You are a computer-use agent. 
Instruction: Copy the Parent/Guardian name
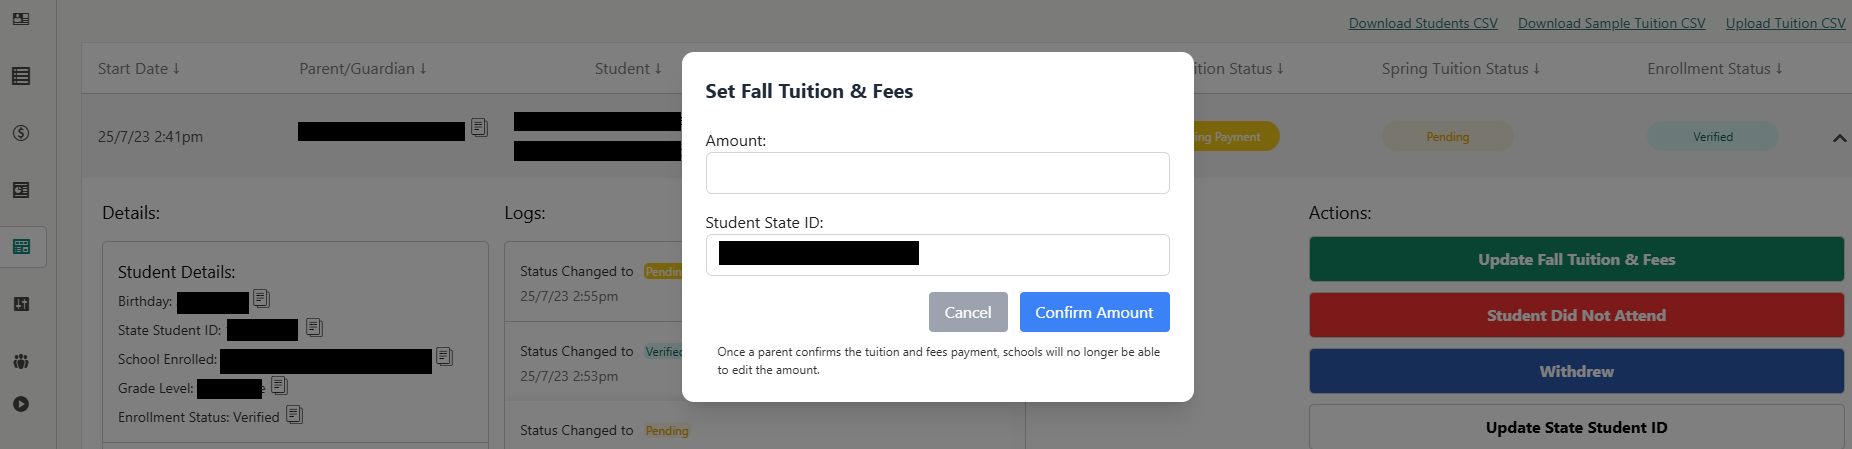480,128
